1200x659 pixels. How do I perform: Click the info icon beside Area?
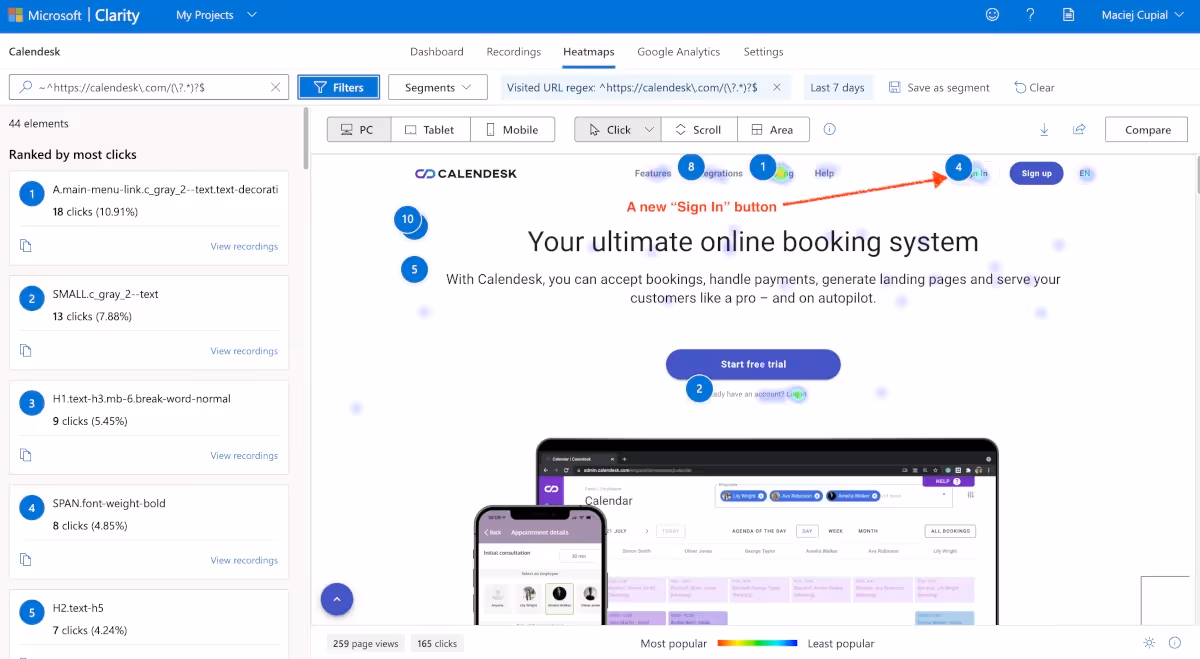pos(829,130)
